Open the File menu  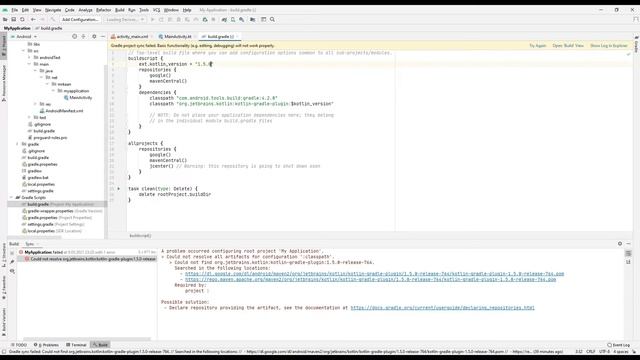click(15, 10)
